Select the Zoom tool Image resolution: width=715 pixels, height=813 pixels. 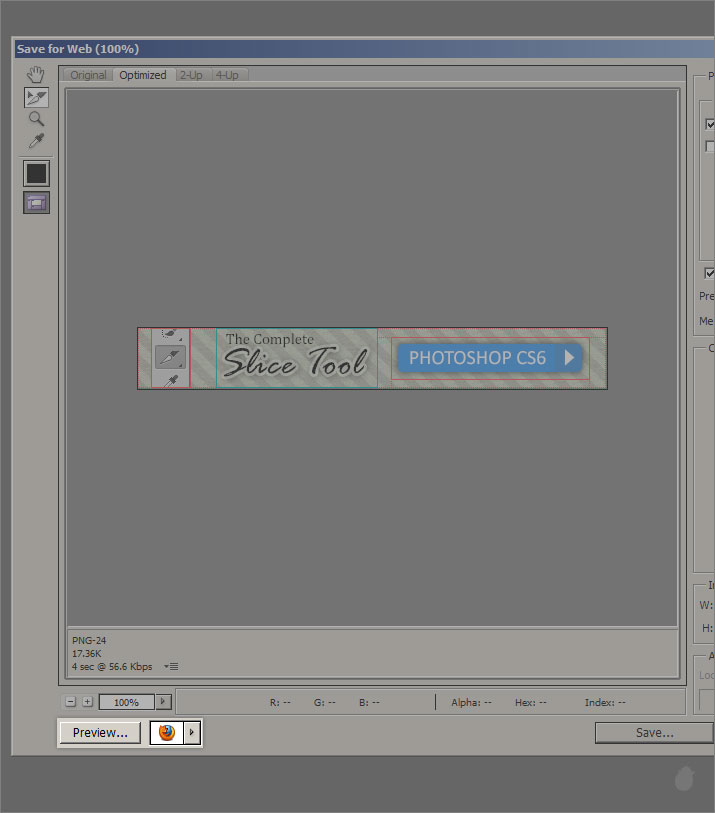pyautogui.click(x=36, y=119)
